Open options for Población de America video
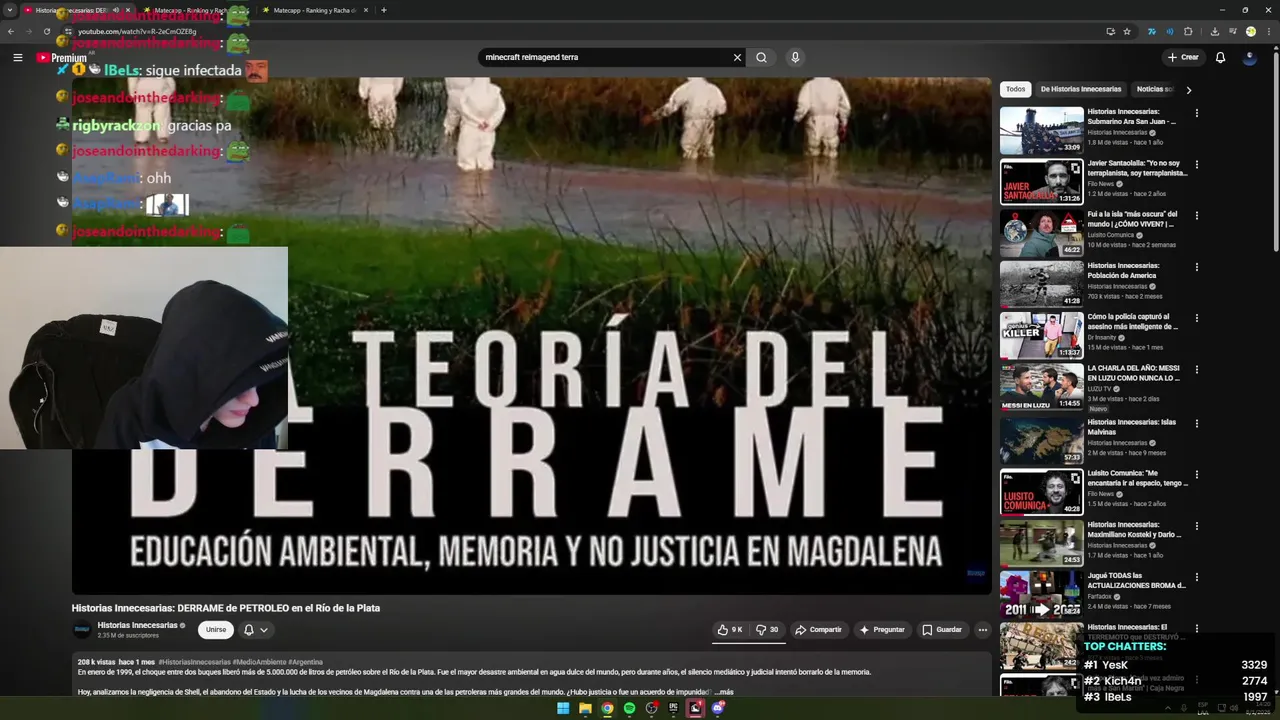This screenshot has height=720, width=1280. (x=1196, y=267)
